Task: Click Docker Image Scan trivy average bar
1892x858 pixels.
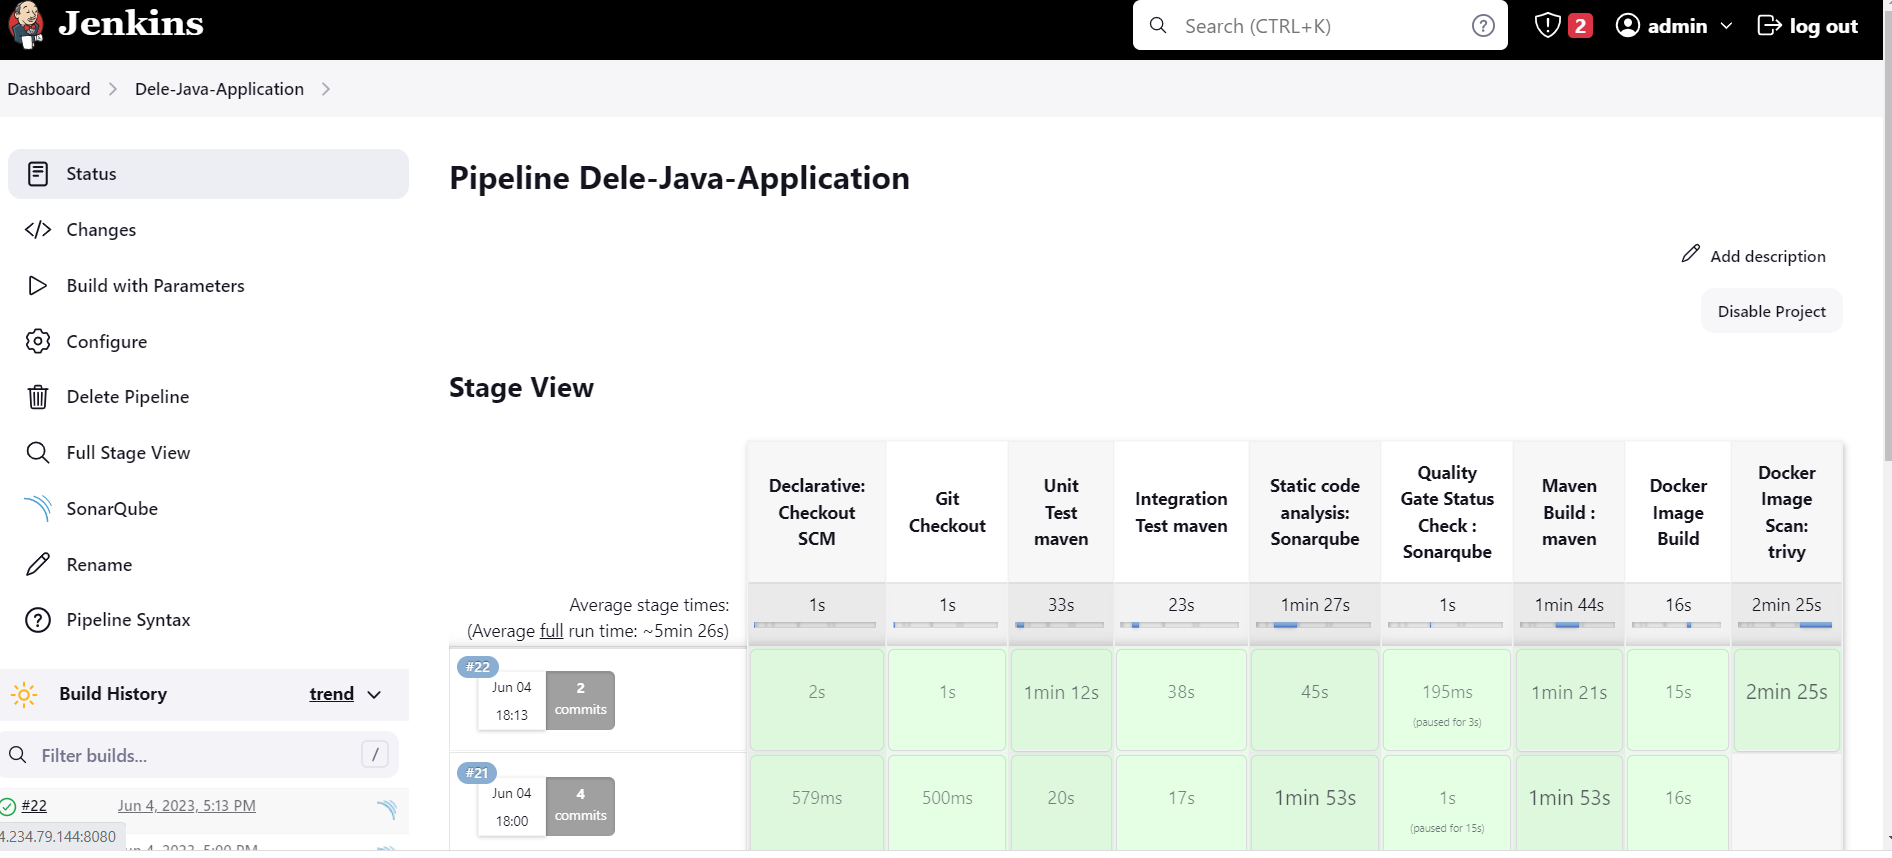Action: point(1786,625)
